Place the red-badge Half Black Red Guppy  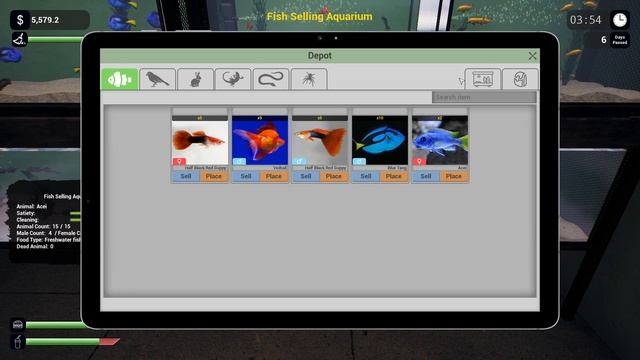point(213,176)
